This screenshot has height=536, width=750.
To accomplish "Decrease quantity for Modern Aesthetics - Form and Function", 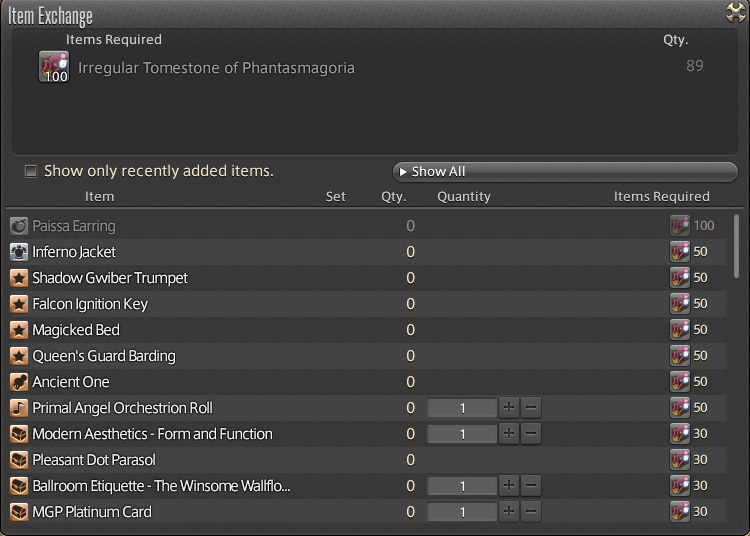I will 531,434.
